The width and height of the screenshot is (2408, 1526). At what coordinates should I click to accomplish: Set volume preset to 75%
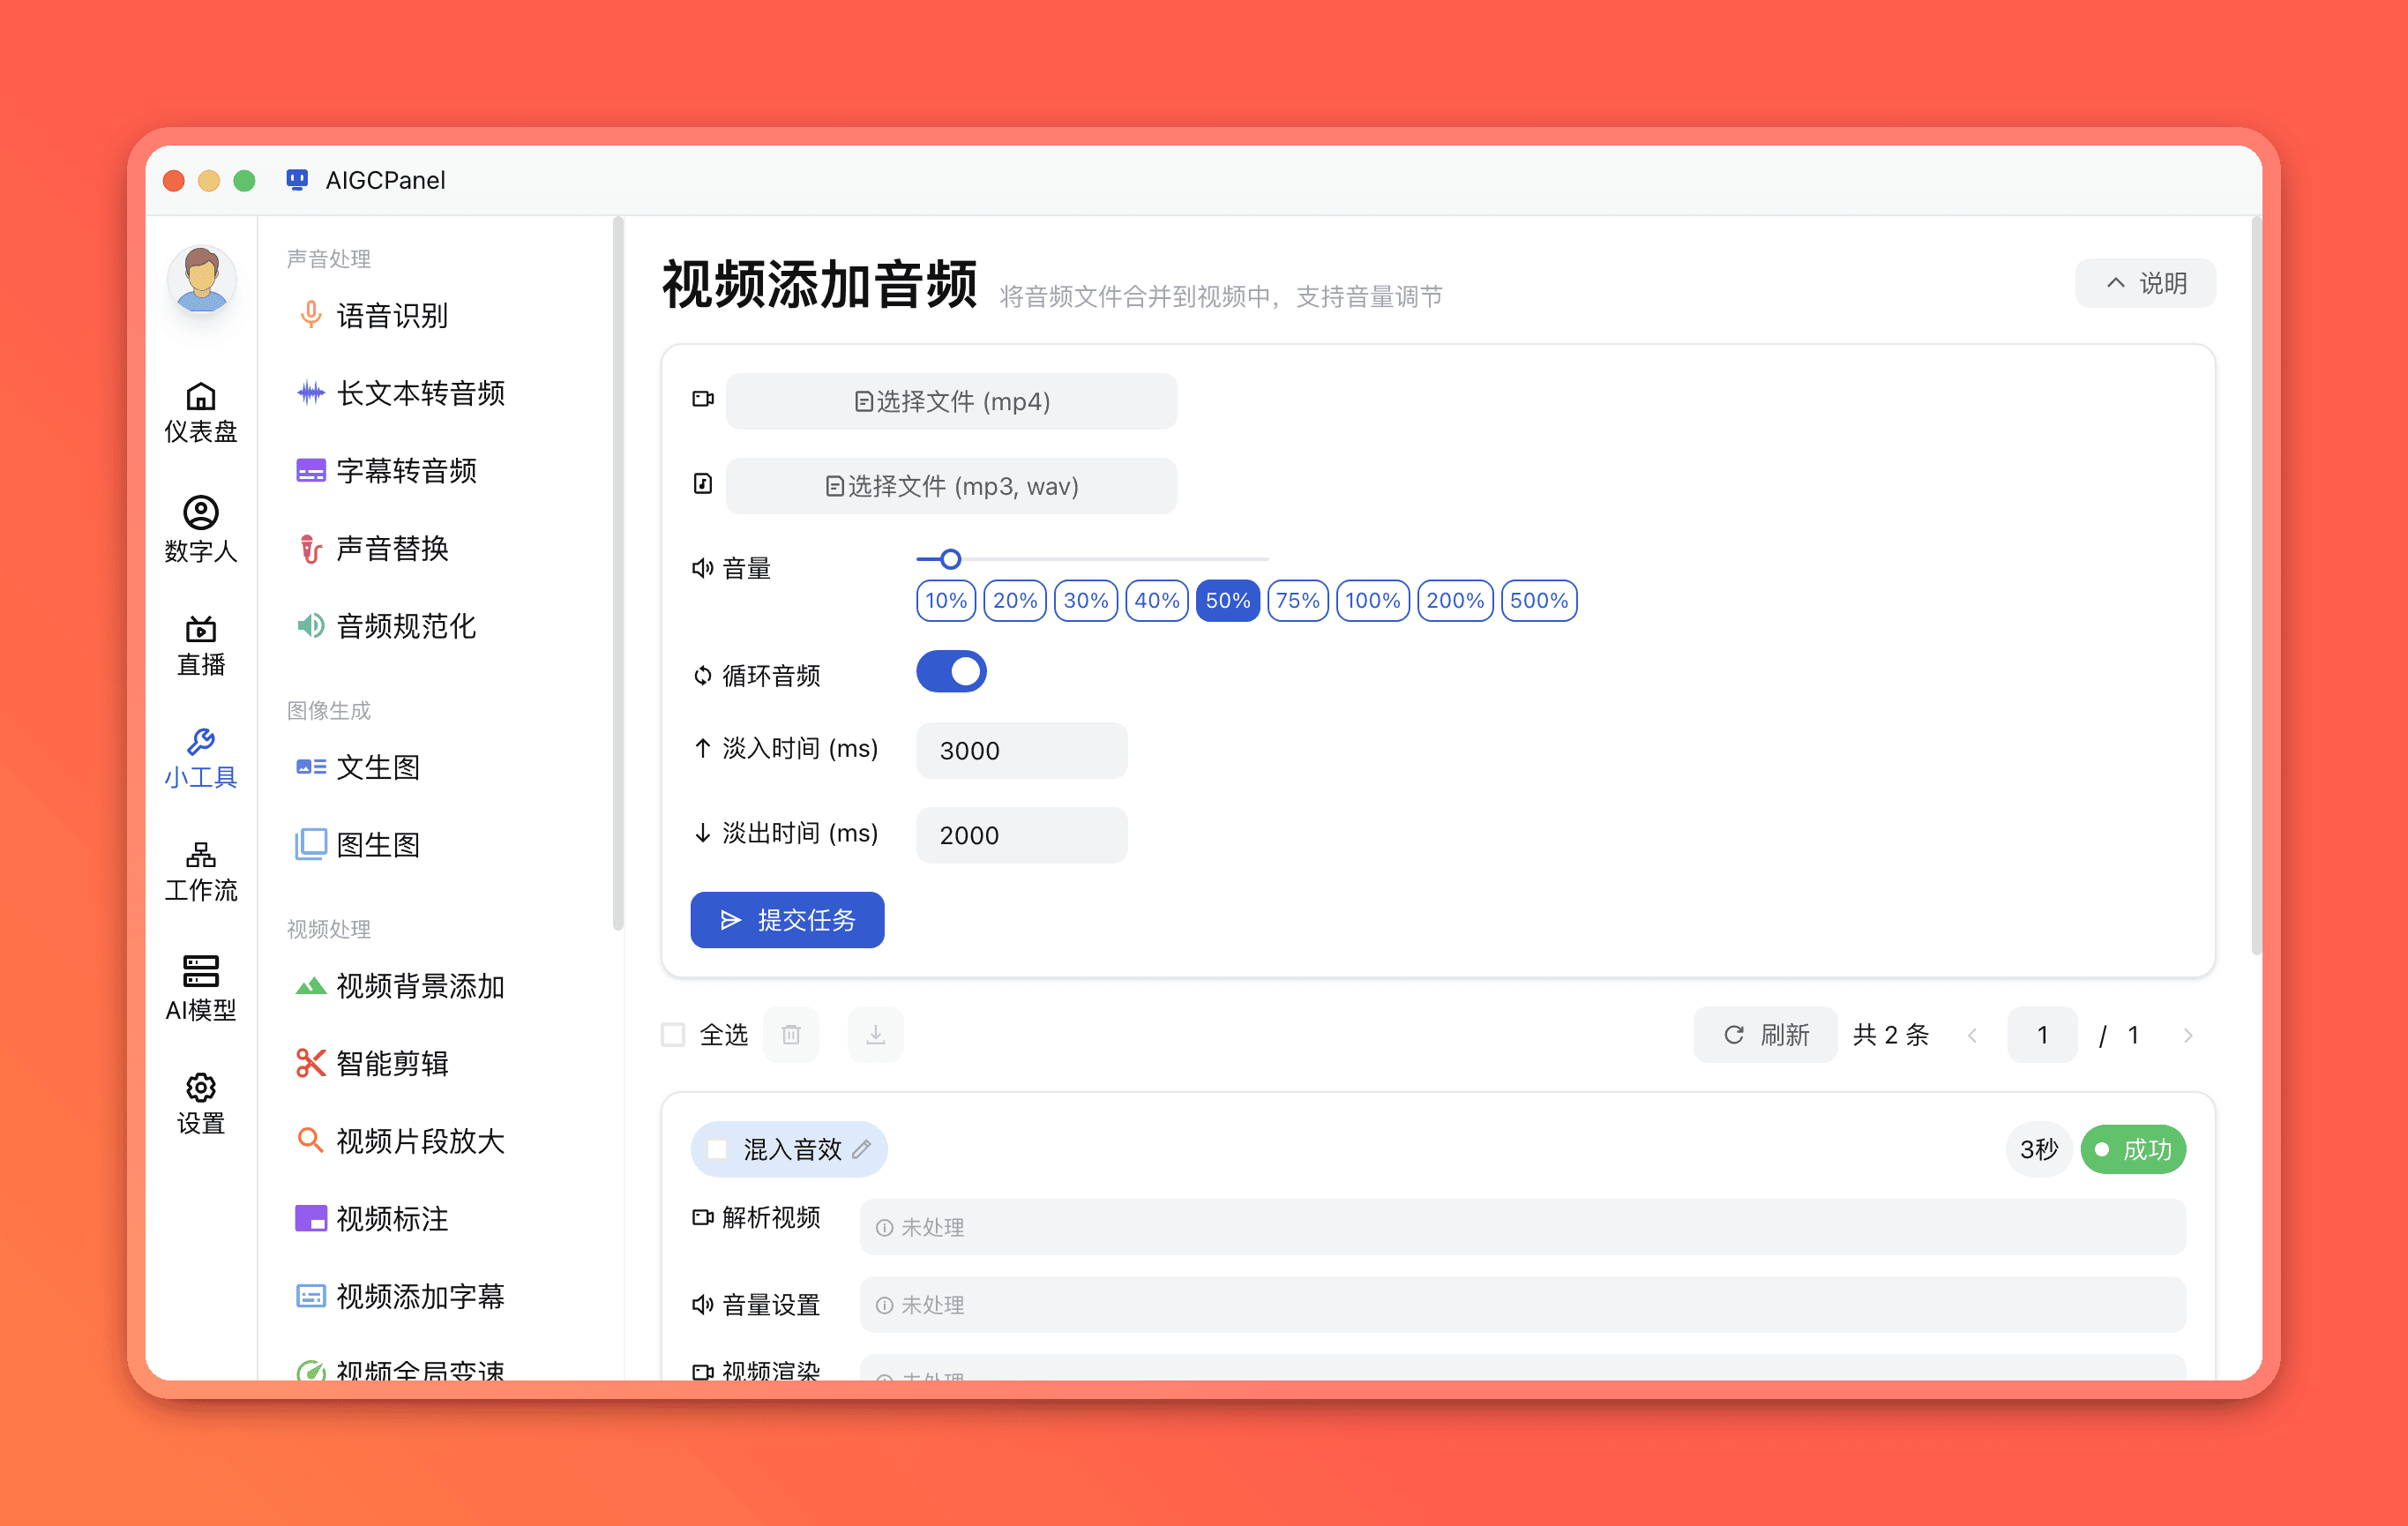(x=1298, y=601)
